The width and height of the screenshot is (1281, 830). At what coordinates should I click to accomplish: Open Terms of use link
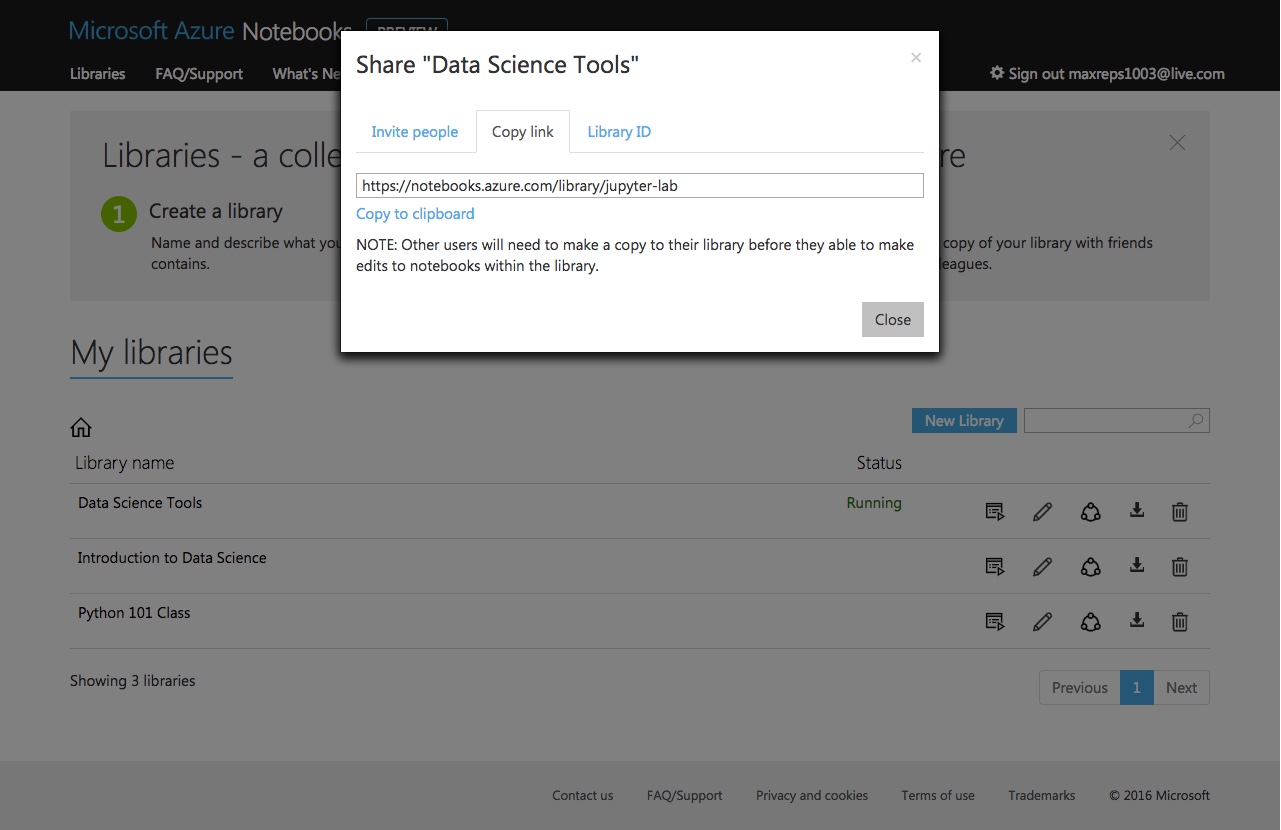pyautogui.click(x=938, y=796)
